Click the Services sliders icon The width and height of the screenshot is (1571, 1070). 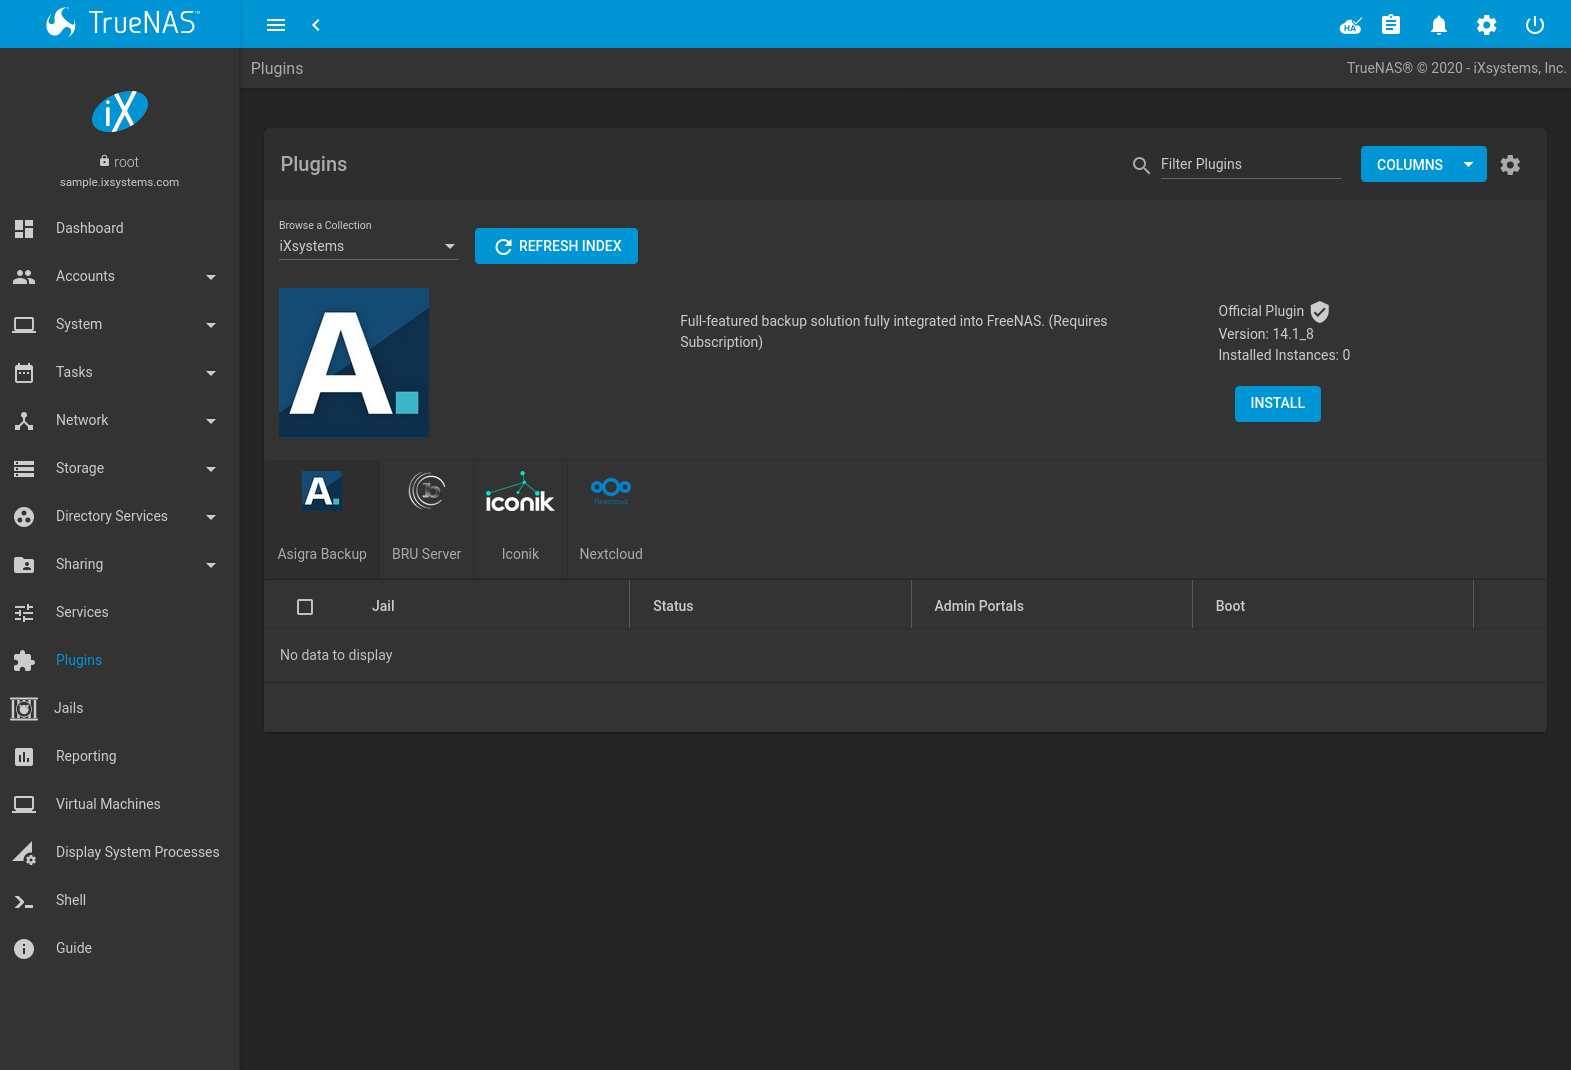(x=24, y=612)
